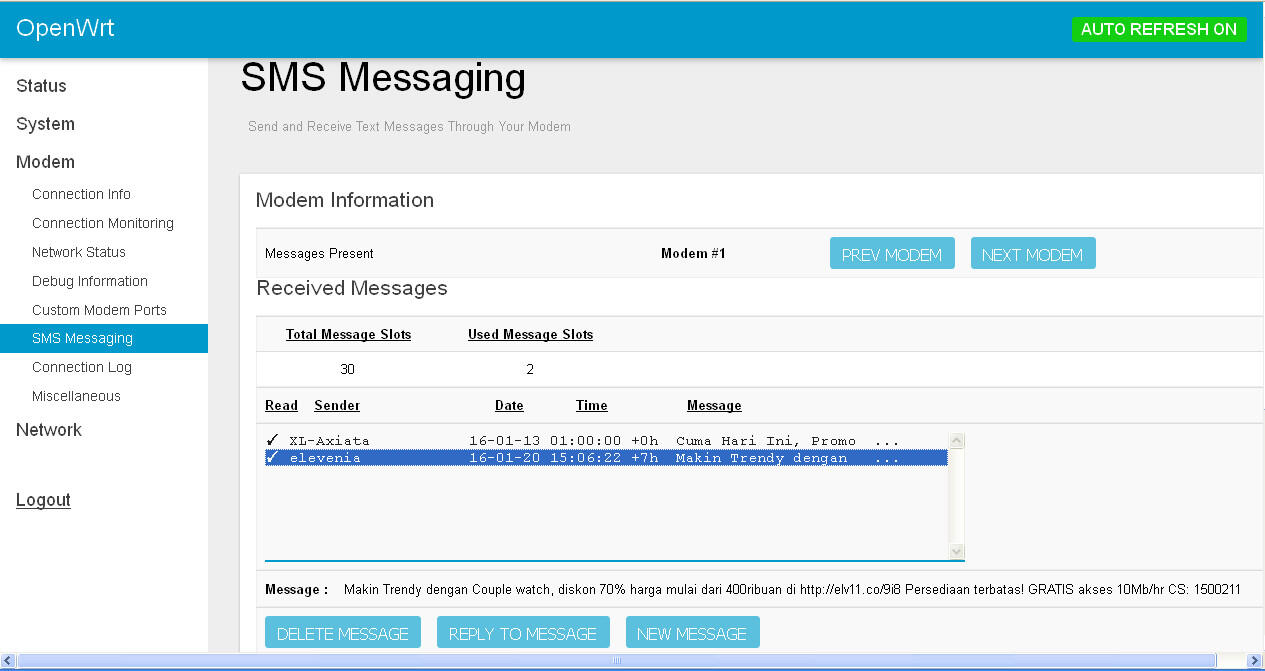Open the SMS Messaging page
The image size is (1265, 671).
click(83, 338)
